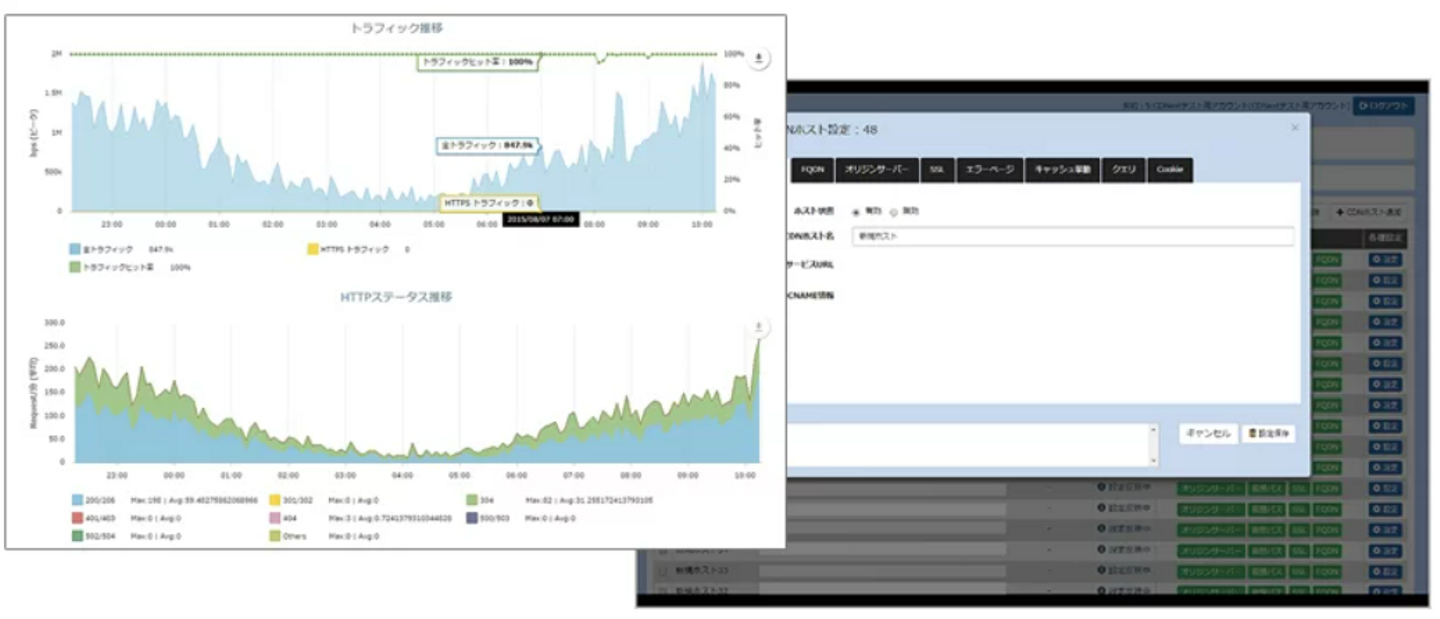Click the down arrow of the dialog textarea scrollbar
1440x619 pixels.
tap(1154, 460)
